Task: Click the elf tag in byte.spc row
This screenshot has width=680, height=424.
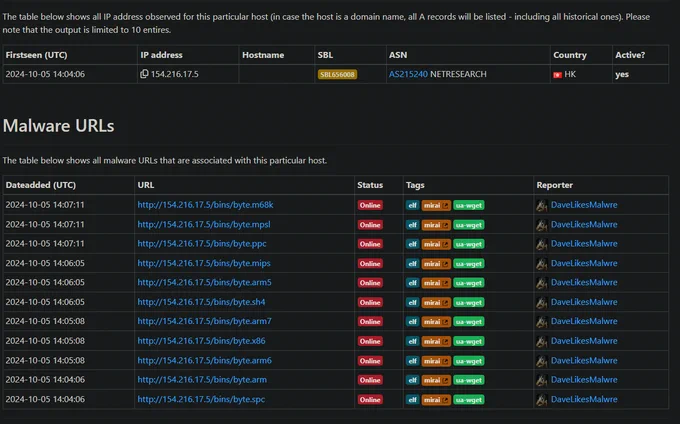Action: coord(412,400)
